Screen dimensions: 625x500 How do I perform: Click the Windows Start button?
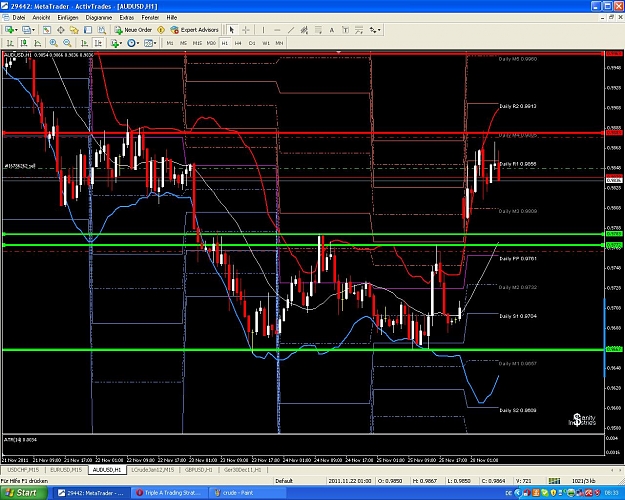click(x=22, y=493)
